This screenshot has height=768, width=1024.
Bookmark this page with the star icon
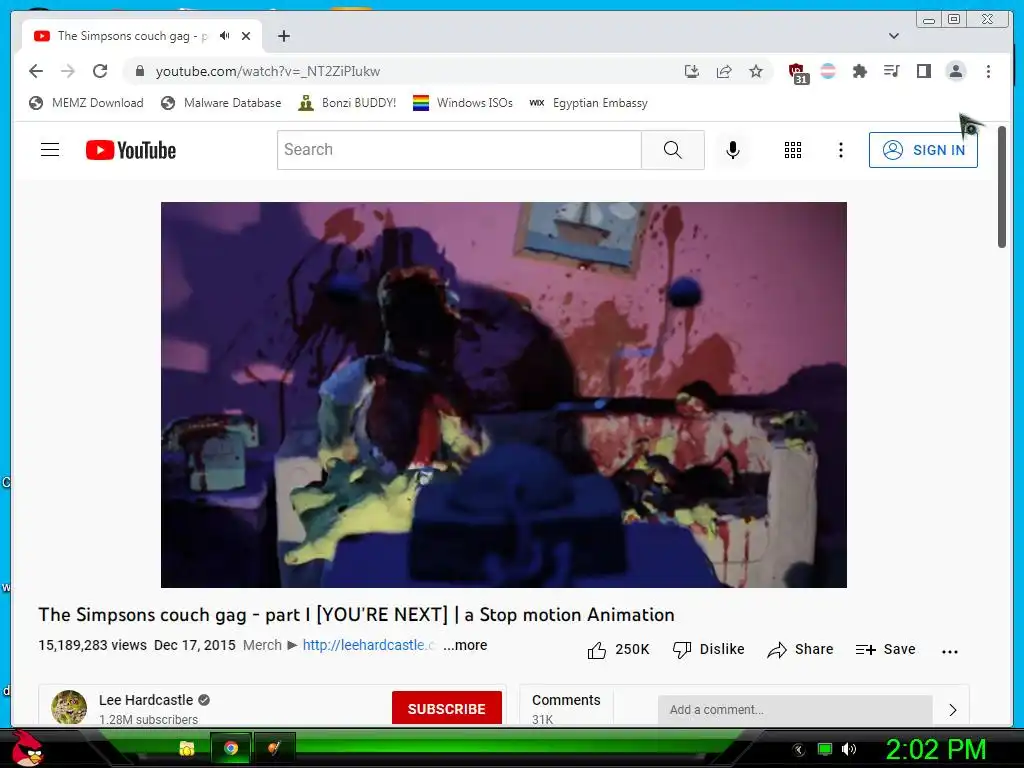756,71
